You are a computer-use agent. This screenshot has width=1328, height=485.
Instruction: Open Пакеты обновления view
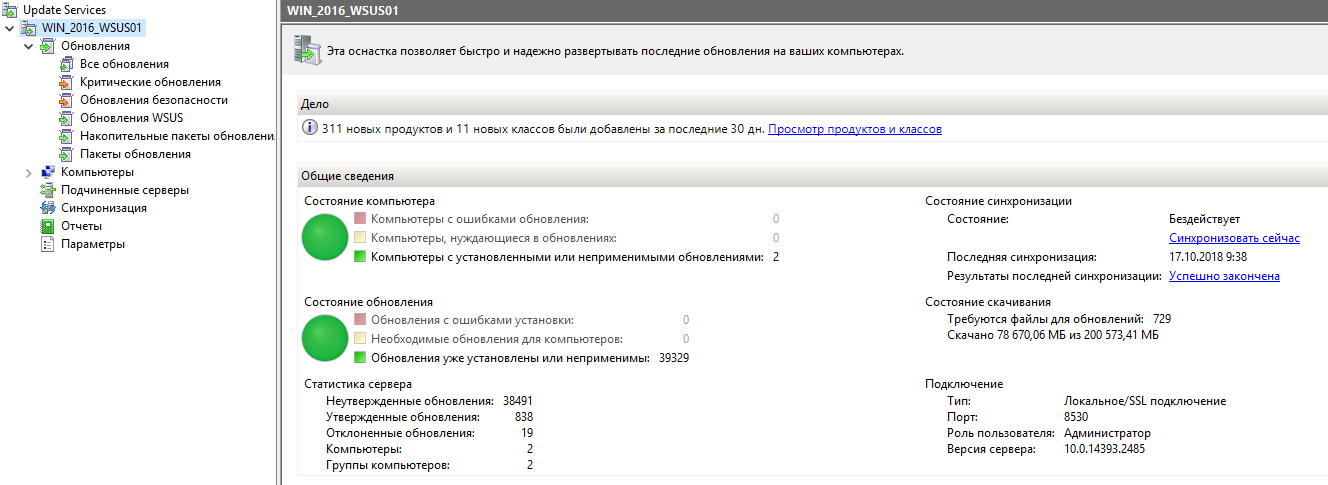coord(135,154)
